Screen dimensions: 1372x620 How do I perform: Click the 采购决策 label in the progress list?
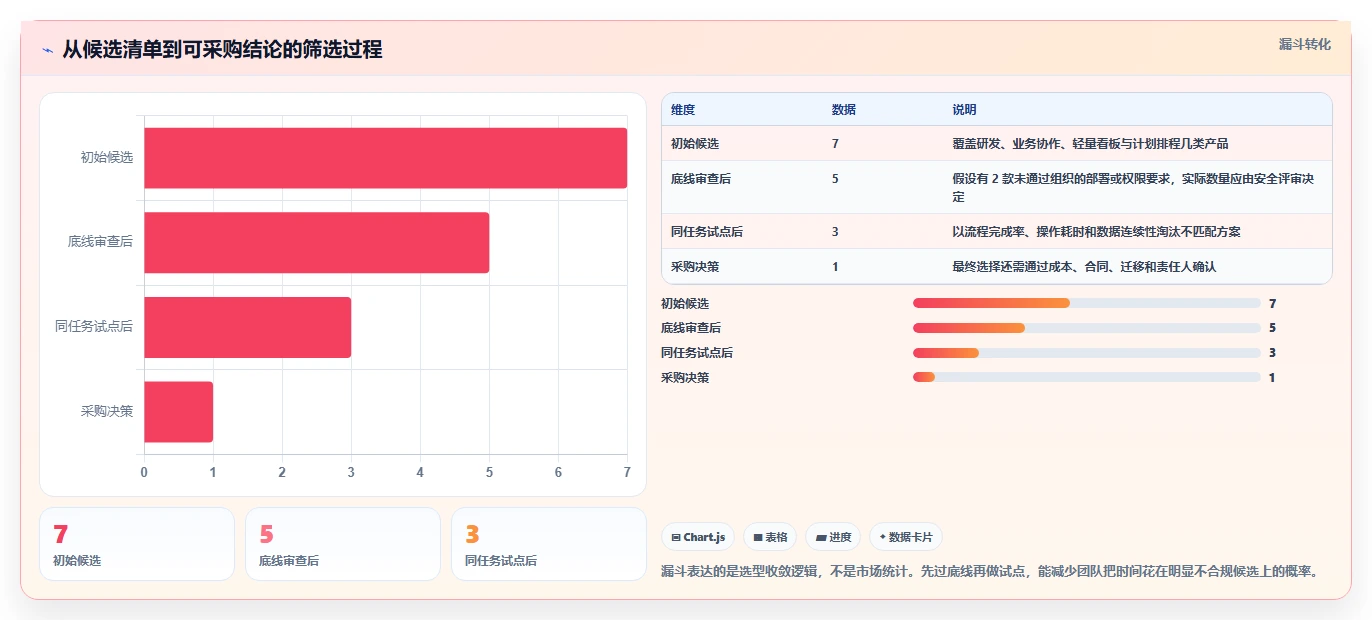click(685, 377)
